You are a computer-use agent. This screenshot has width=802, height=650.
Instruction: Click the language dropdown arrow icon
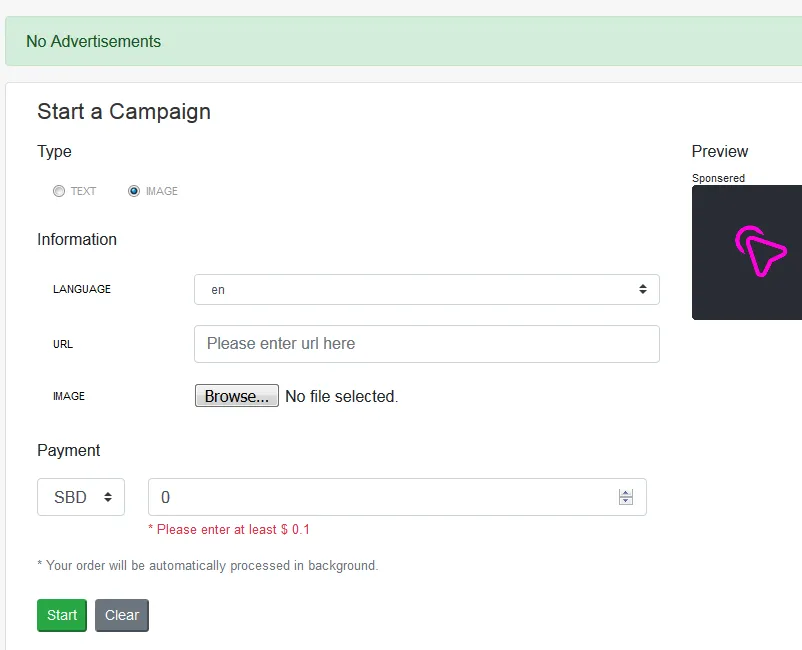click(x=642, y=289)
